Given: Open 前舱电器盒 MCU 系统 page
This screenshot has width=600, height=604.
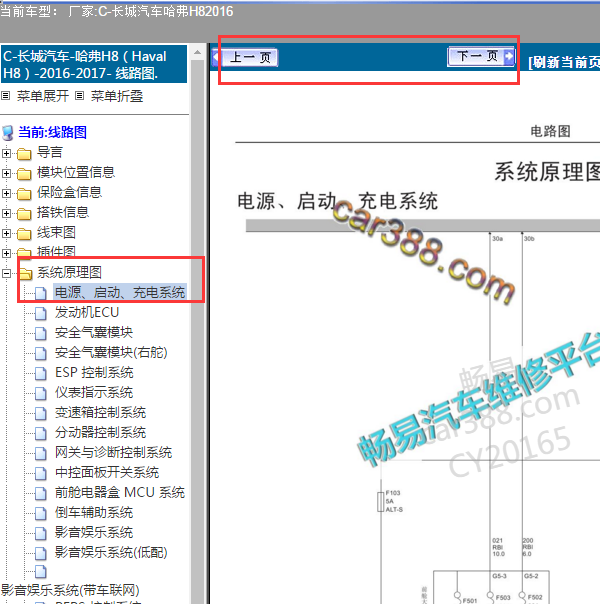Looking at the screenshot, I should [120, 493].
